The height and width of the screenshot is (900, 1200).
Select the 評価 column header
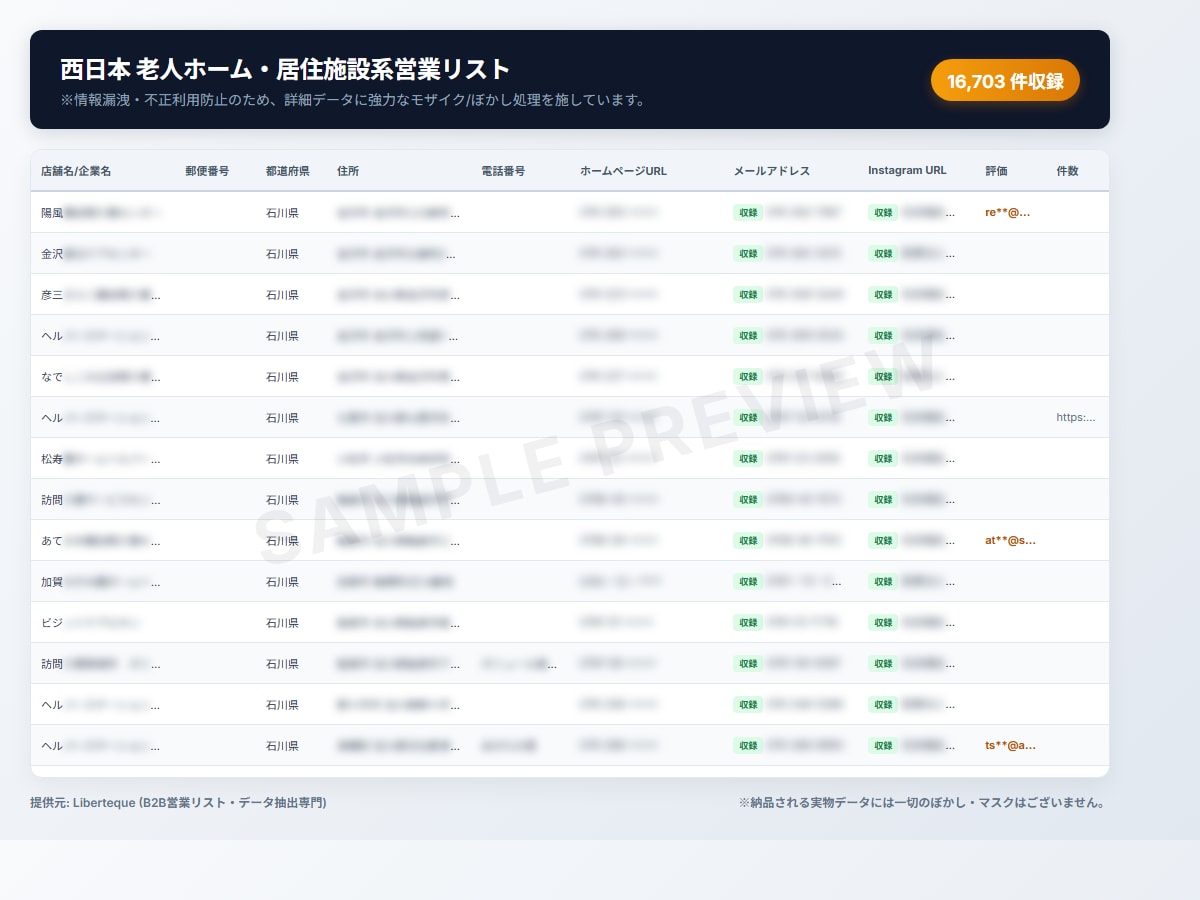click(996, 171)
